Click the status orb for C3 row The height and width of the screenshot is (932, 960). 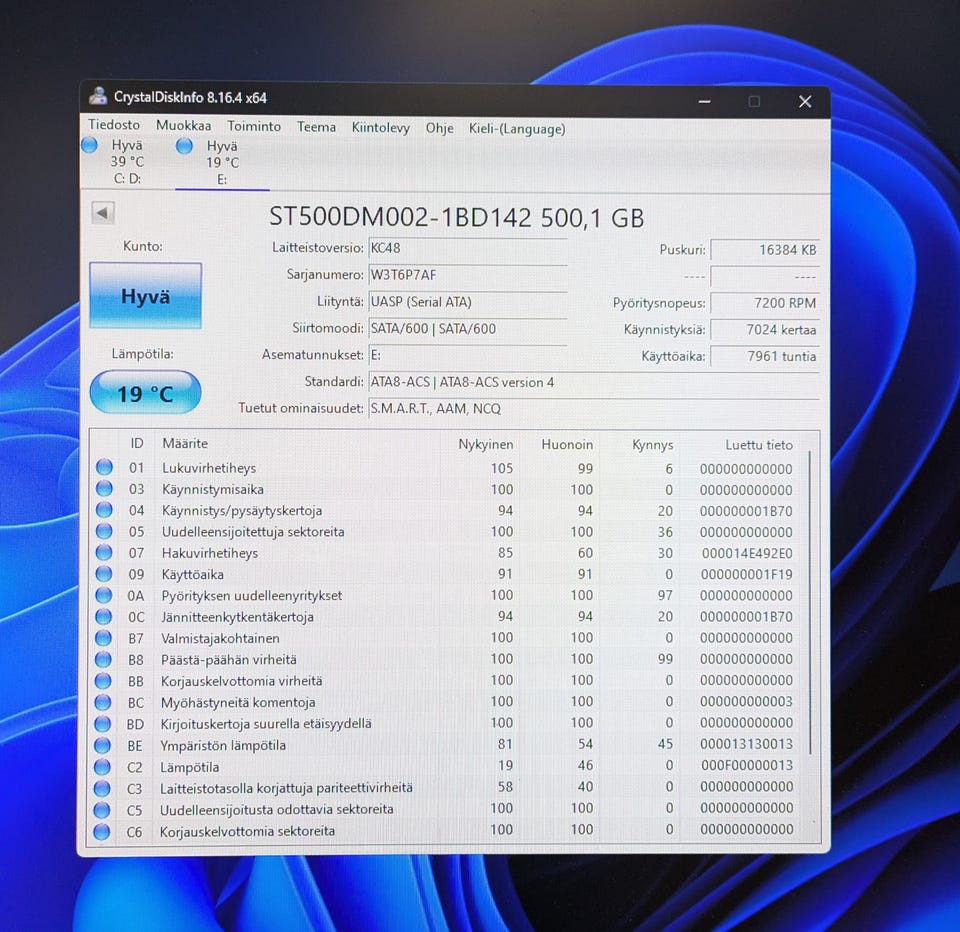(102, 788)
